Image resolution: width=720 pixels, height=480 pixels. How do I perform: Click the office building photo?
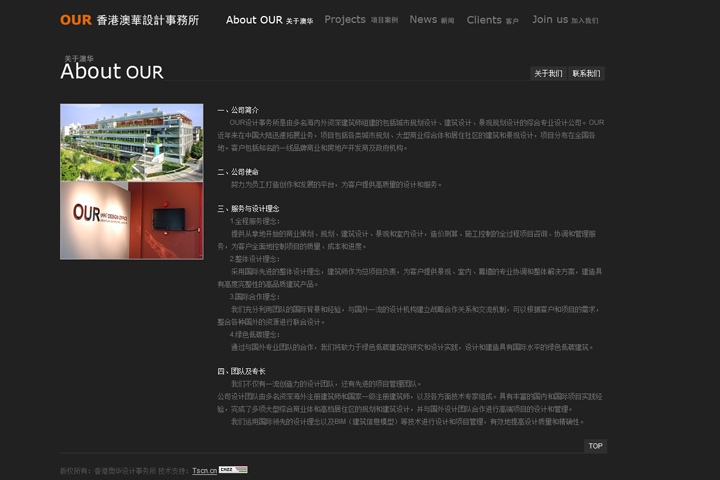pyautogui.click(x=131, y=142)
